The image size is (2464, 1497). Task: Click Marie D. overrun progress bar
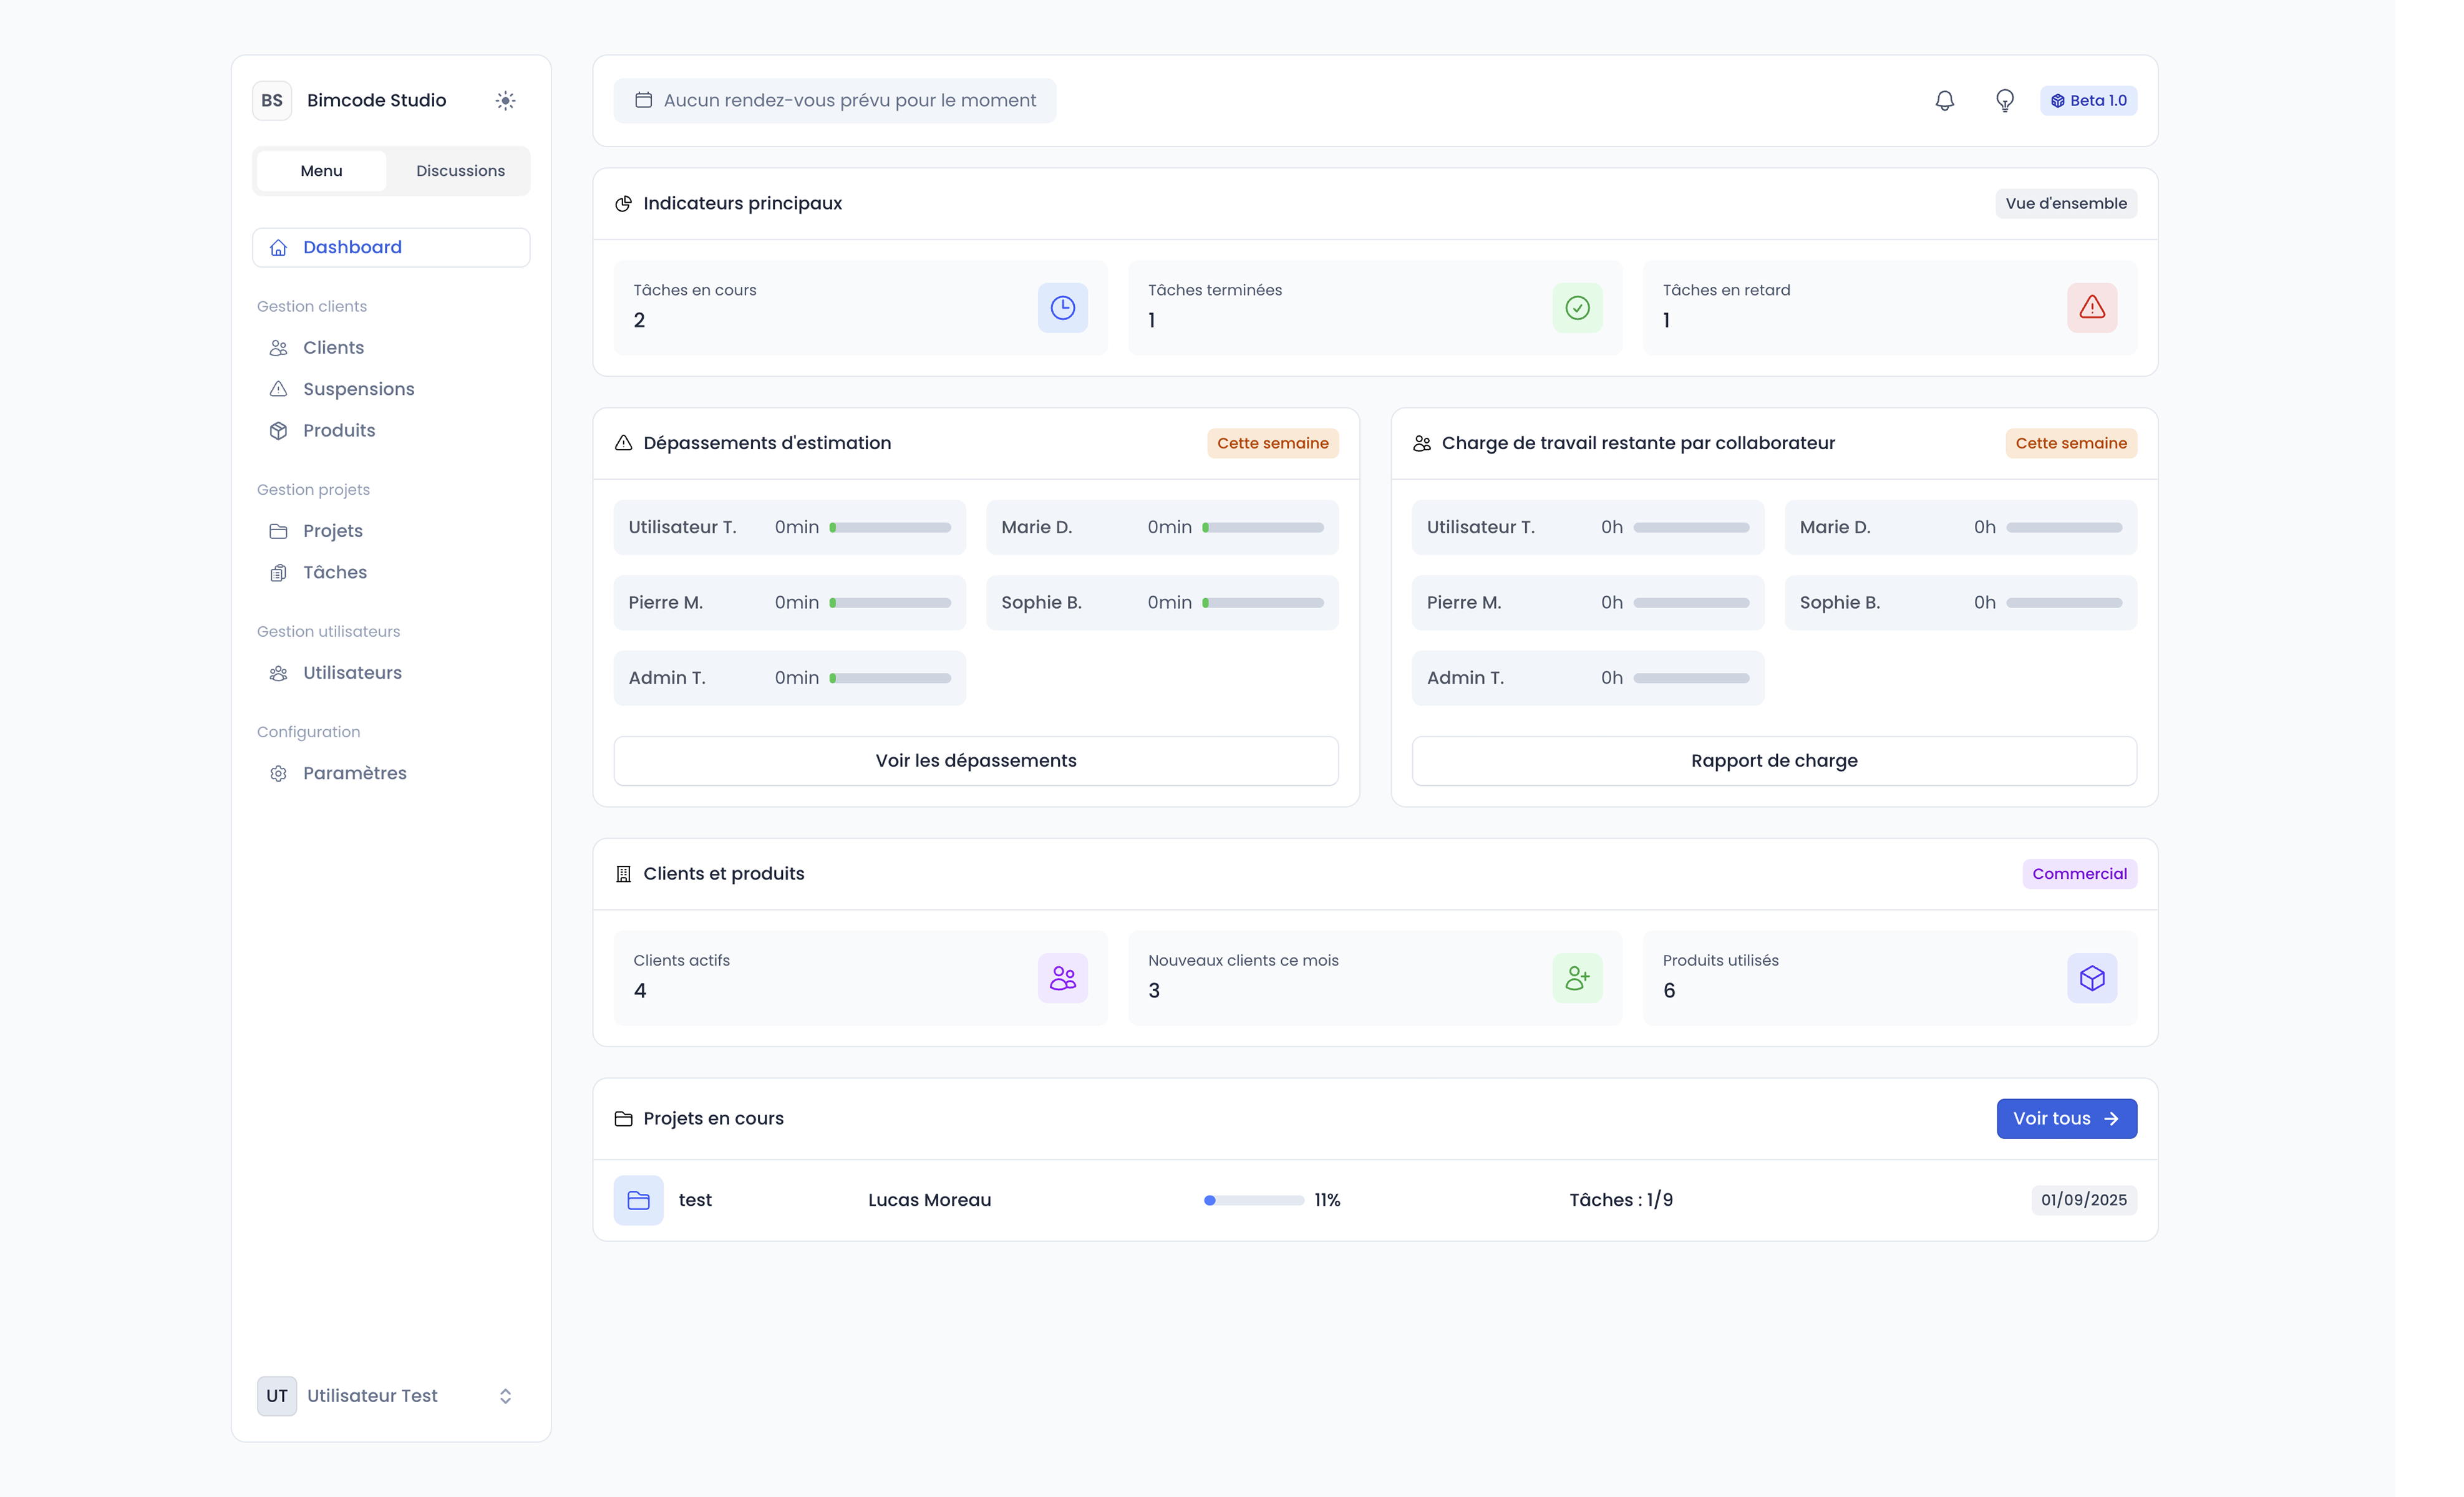[1263, 528]
